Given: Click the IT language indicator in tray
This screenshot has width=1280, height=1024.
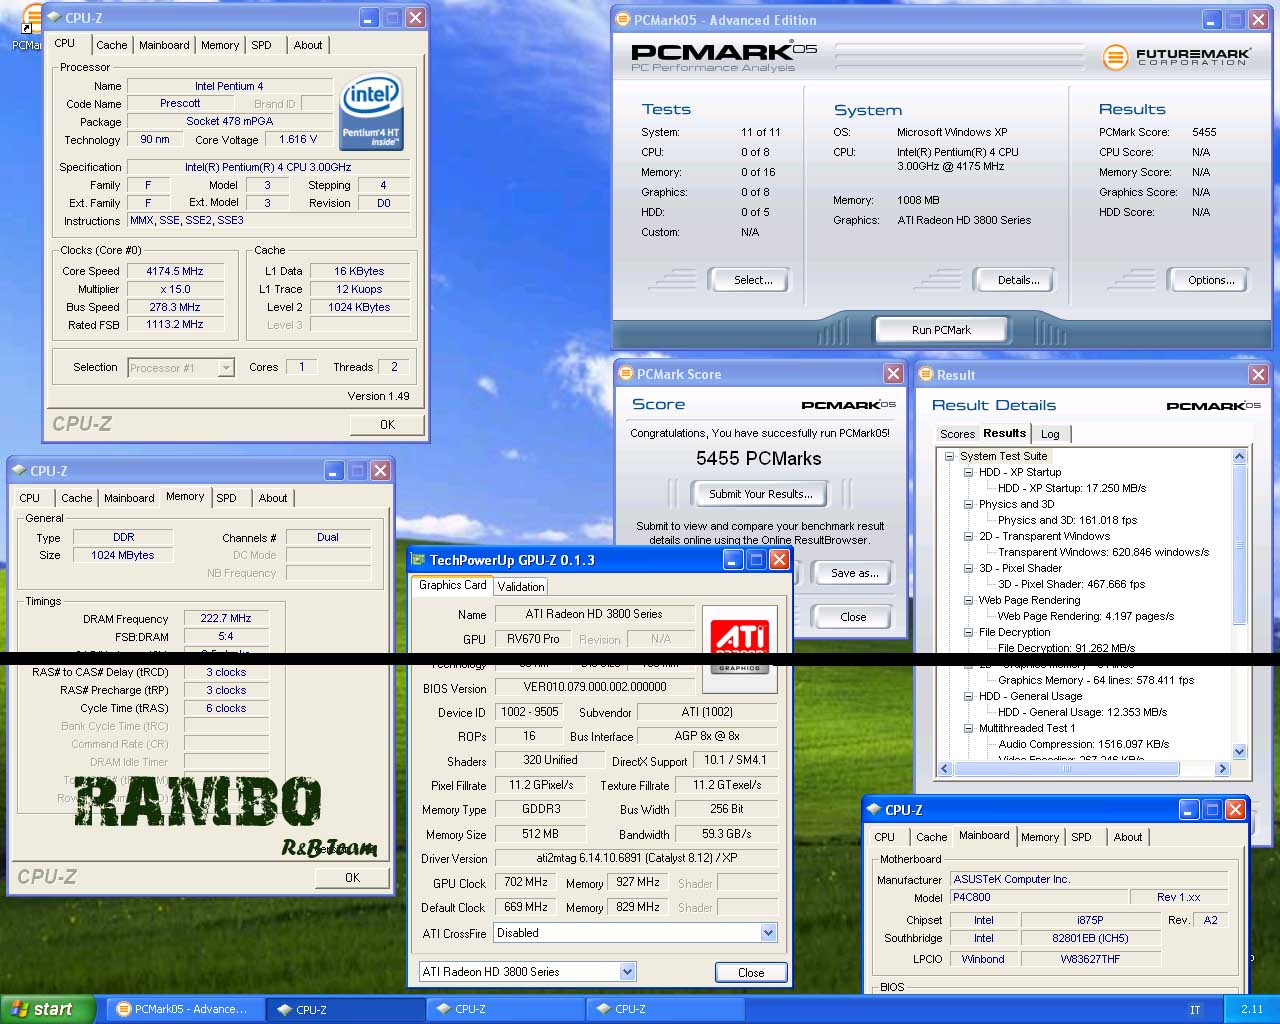Looking at the screenshot, I should click(x=1195, y=1010).
